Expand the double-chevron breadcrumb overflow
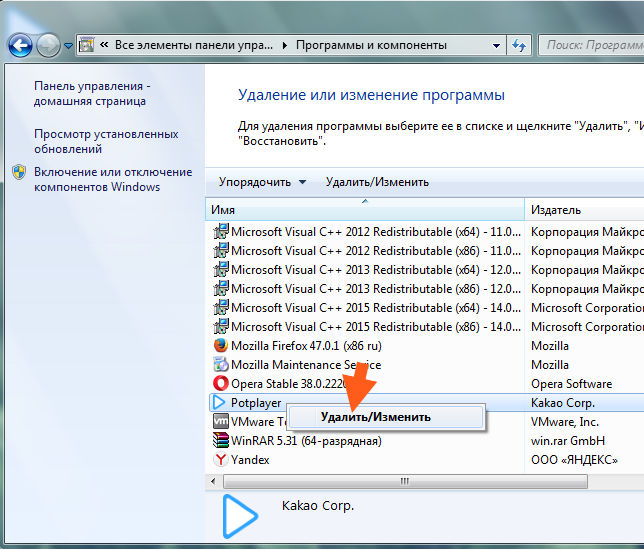Image resolution: width=644 pixels, height=549 pixels. point(104,44)
